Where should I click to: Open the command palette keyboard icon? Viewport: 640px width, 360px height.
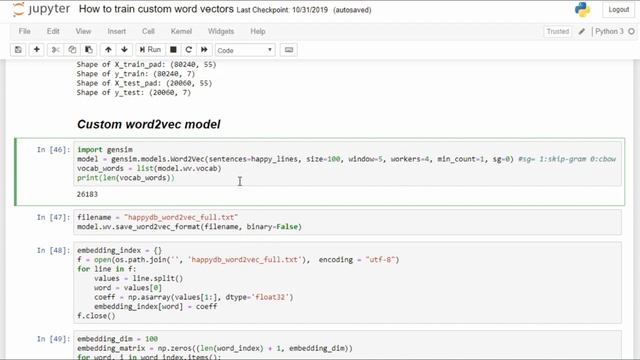point(289,50)
